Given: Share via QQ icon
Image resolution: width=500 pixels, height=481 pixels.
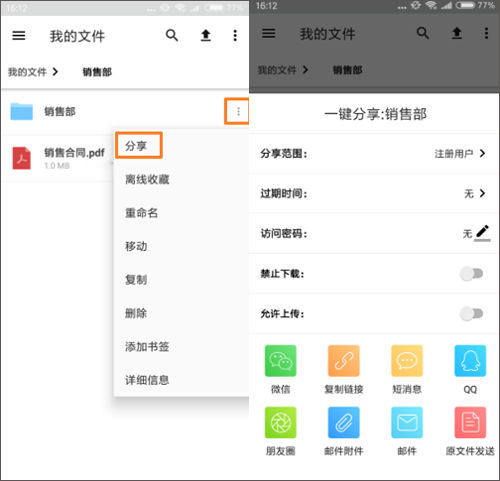Looking at the screenshot, I should 470,361.
